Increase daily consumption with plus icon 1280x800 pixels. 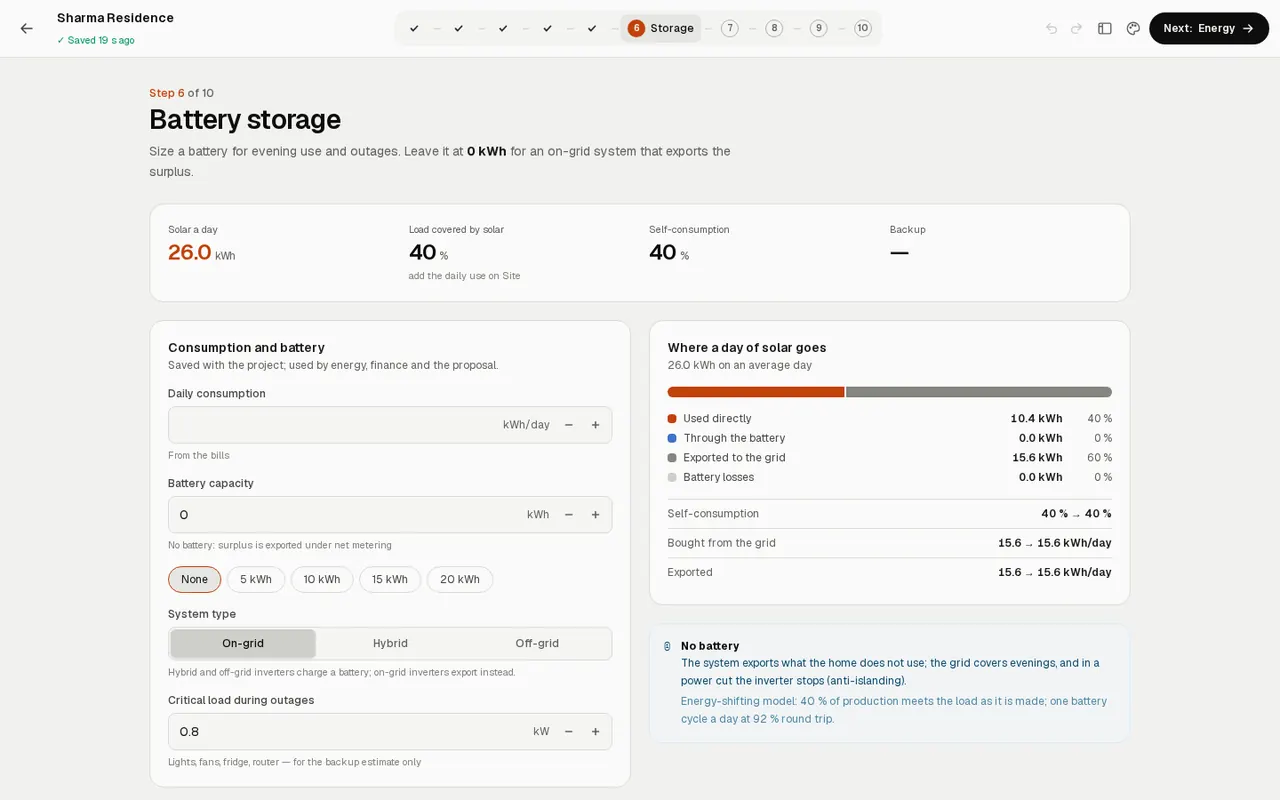(x=595, y=425)
